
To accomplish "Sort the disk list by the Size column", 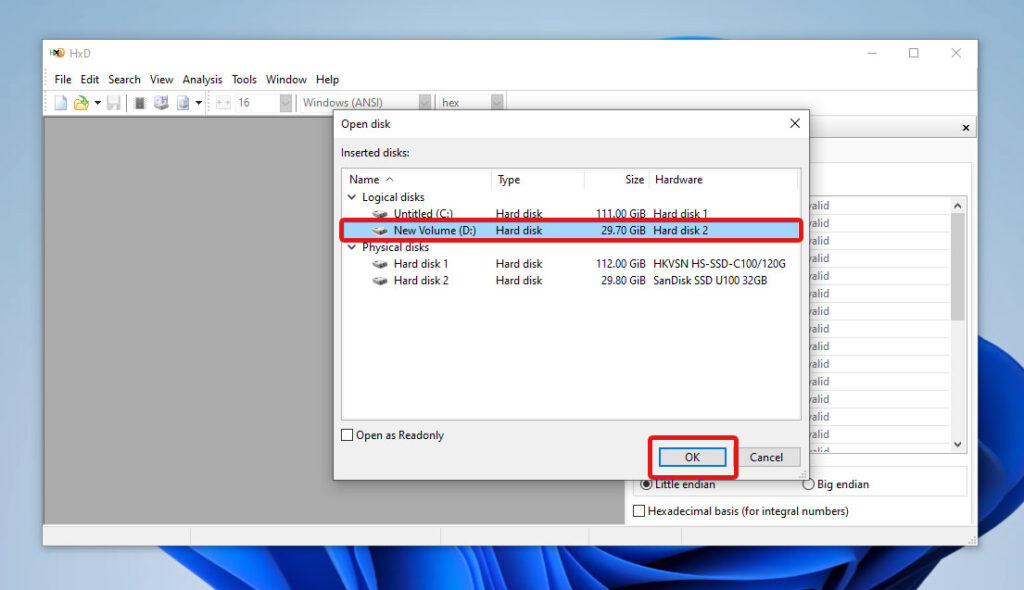I will coord(617,179).
